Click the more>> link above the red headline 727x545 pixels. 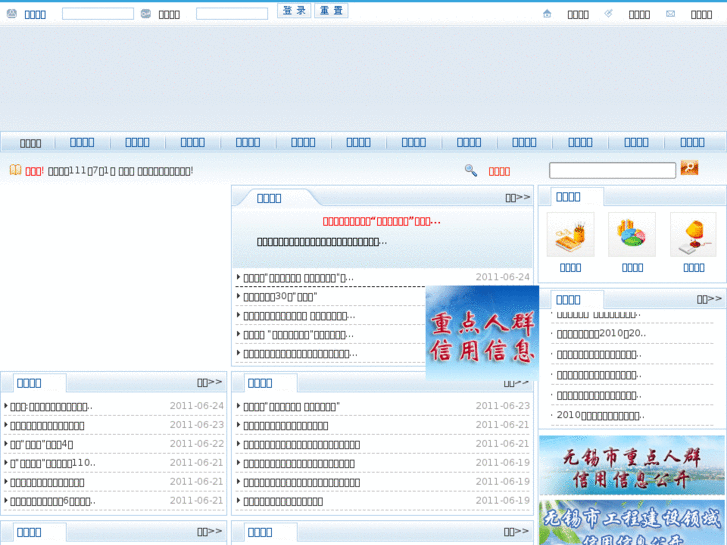517,198
